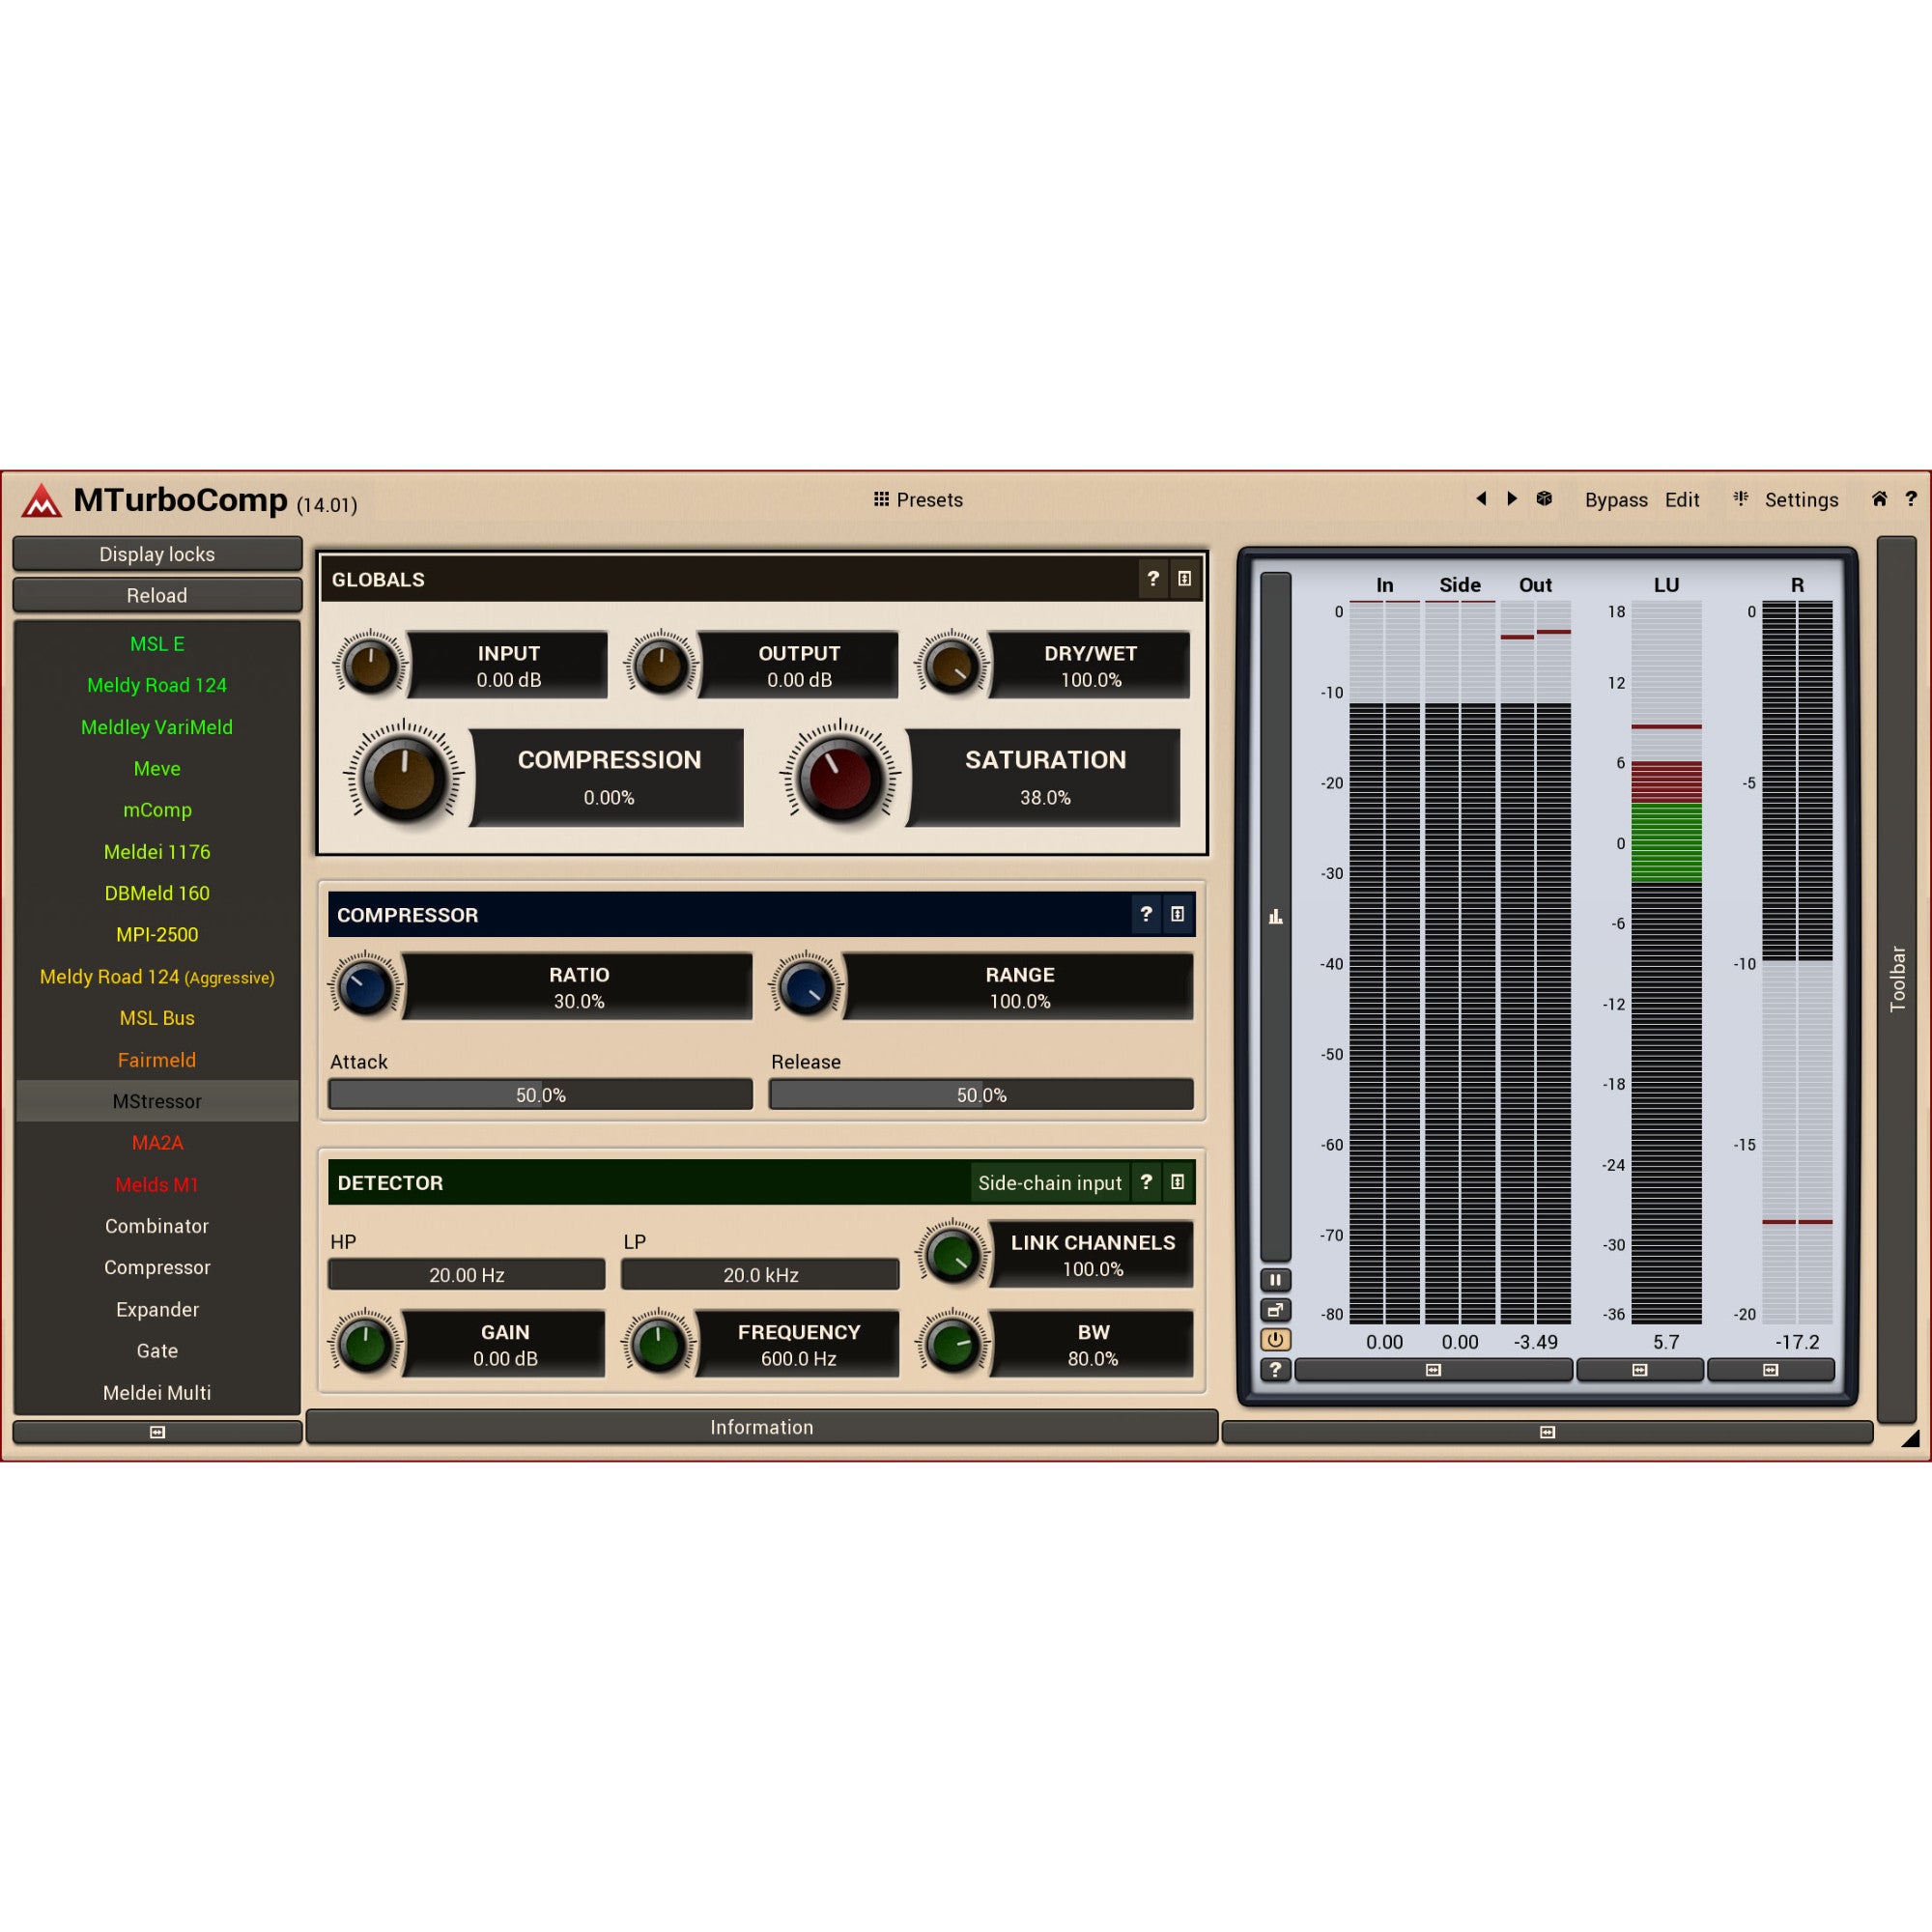Screen dimensions: 1932x1932
Task: Click the home icon in title bar
Action: (x=1879, y=498)
